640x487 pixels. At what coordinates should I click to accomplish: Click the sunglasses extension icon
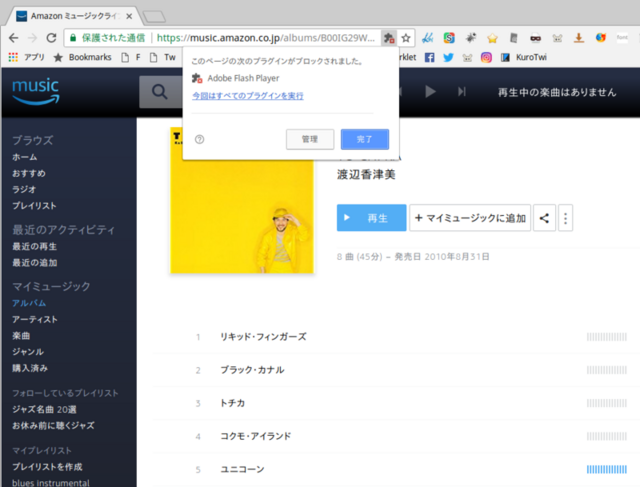[x=536, y=38]
